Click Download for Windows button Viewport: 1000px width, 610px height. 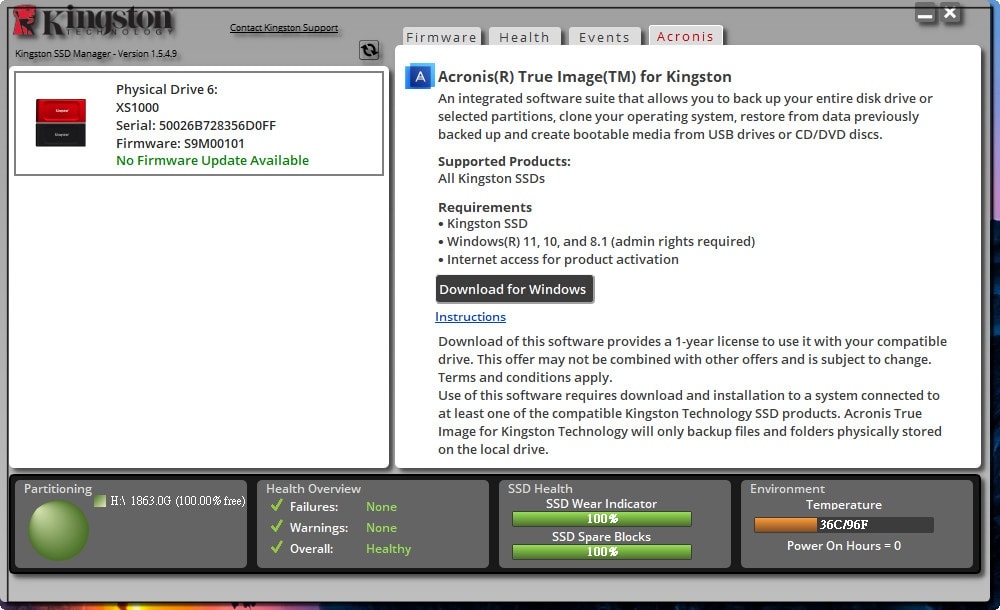pos(514,289)
